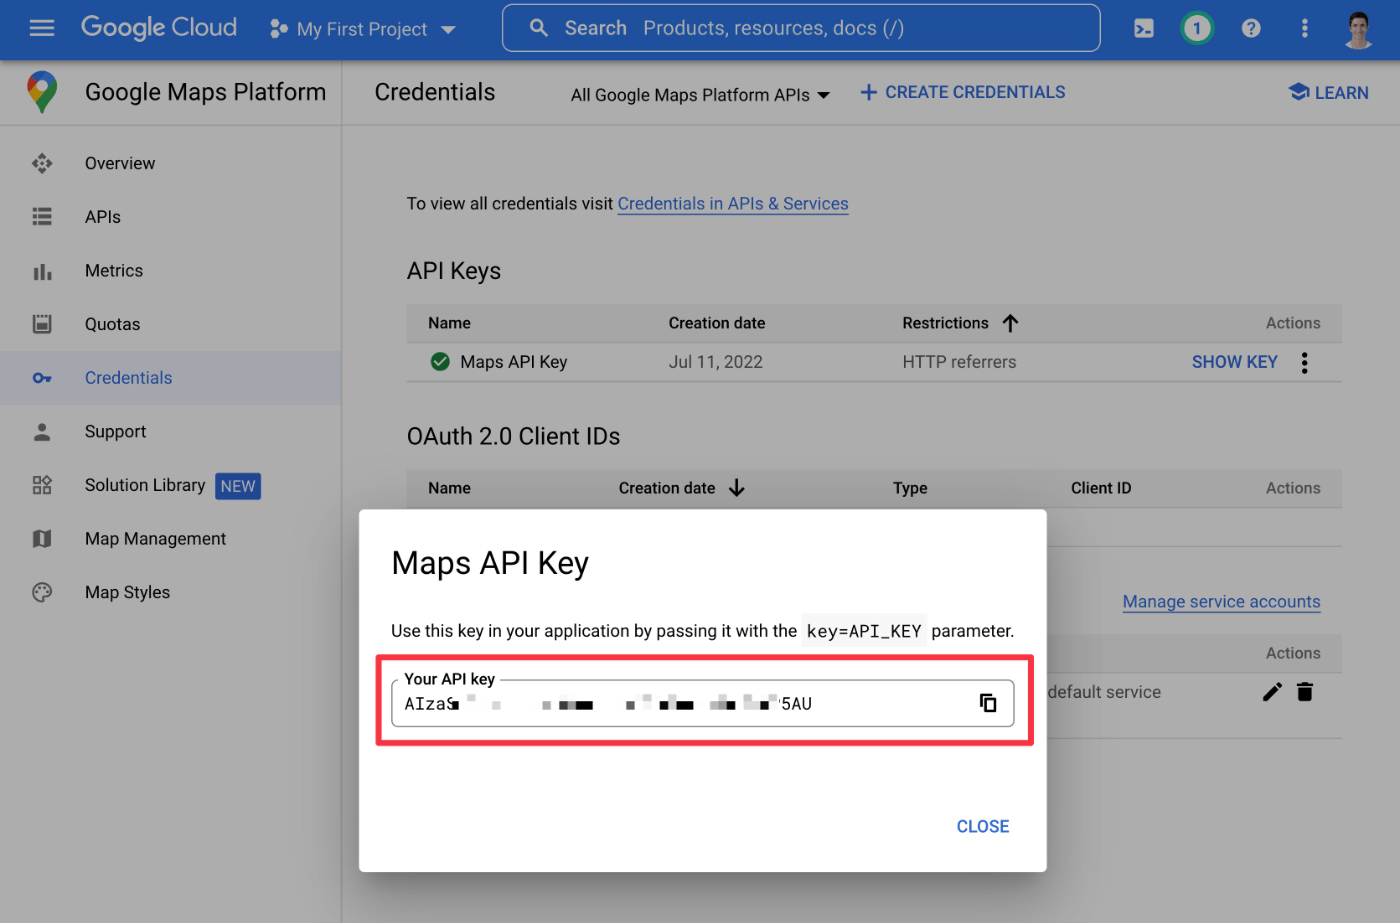Click the Metrics bar chart icon
The image size is (1400, 923).
pos(42,271)
